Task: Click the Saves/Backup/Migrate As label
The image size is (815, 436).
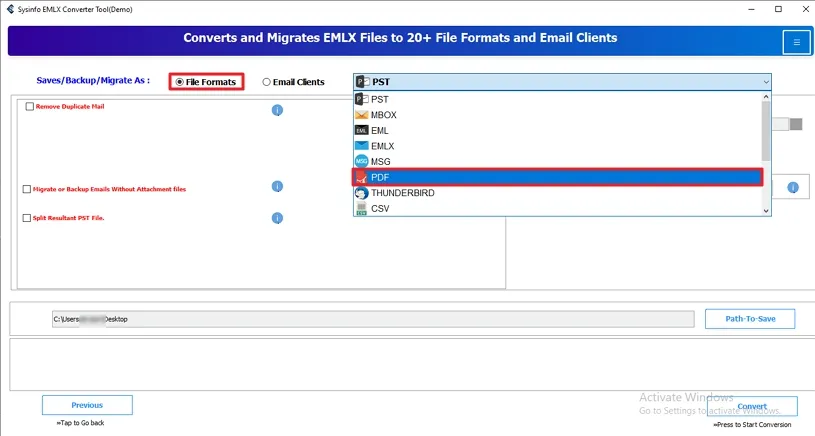Action: click(93, 81)
